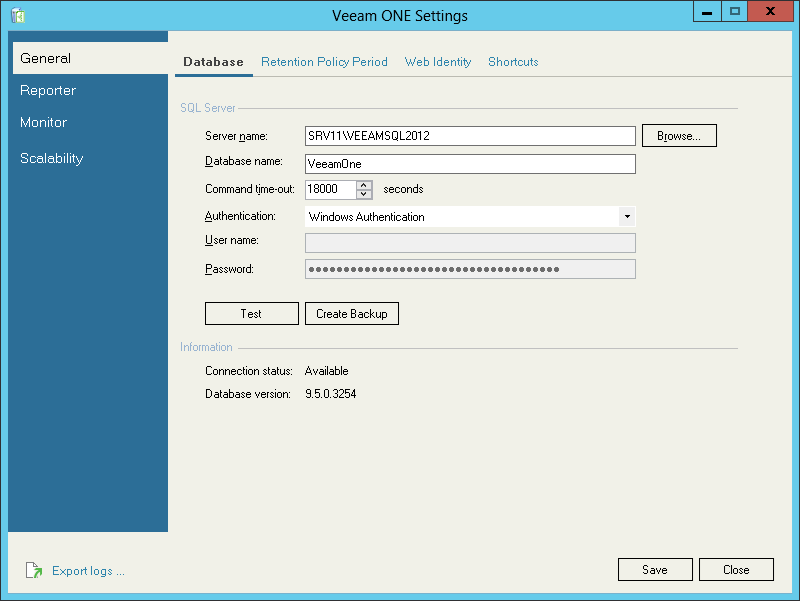The height and width of the screenshot is (601, 800).
Task: Click the Browse... button
Action: click(x=679, y=136)
